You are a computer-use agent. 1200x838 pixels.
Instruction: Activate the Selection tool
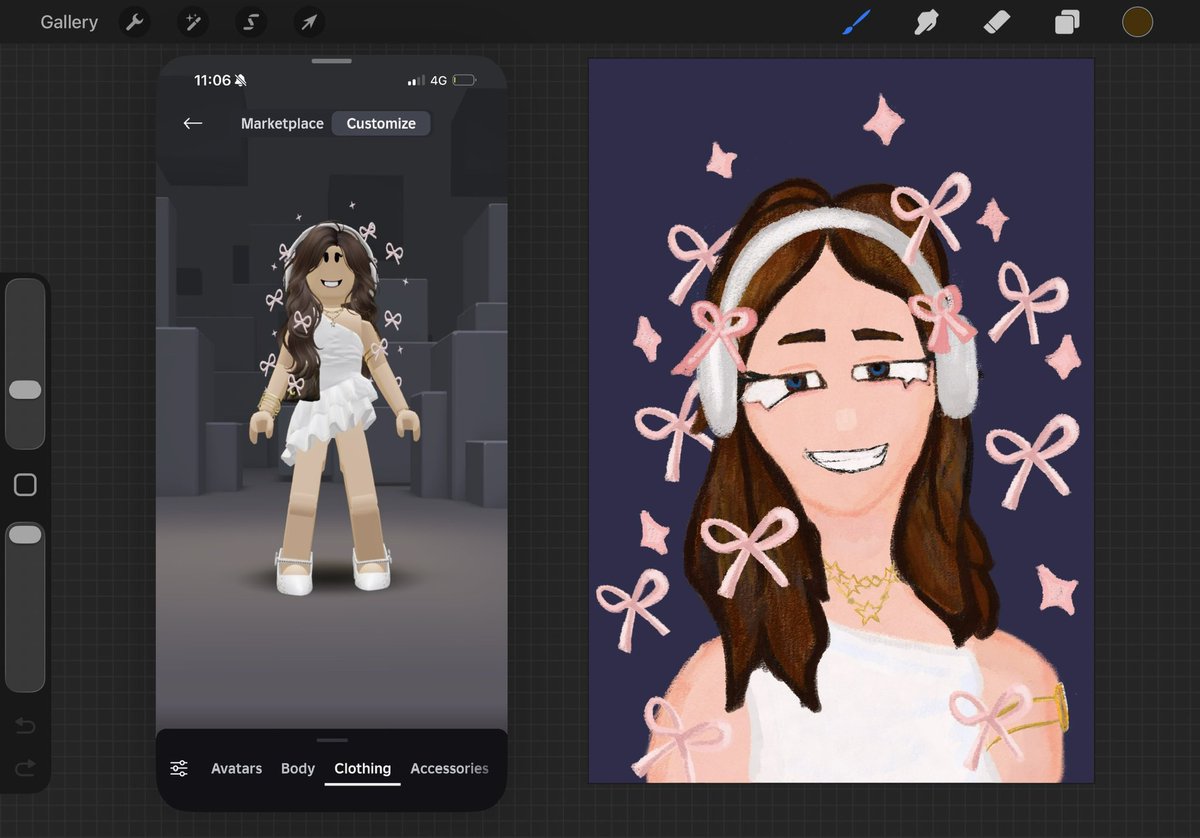point(251,22)
